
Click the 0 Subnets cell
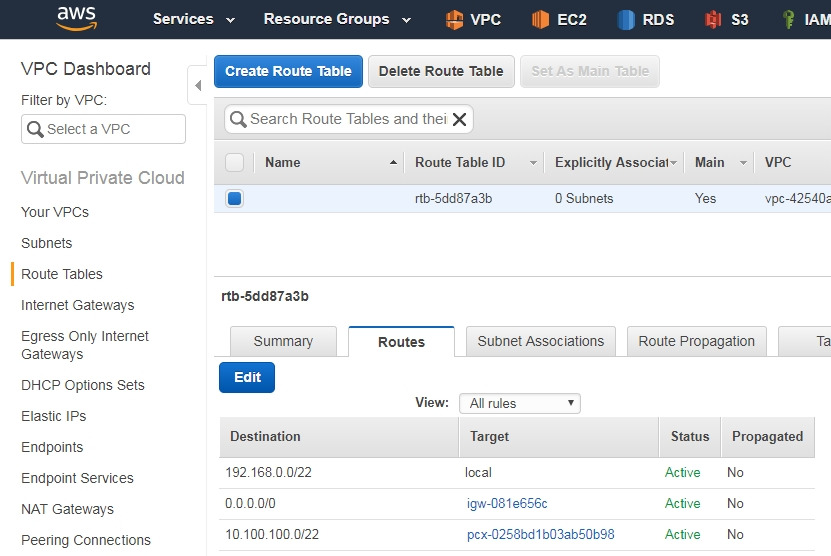coord(584,199)
